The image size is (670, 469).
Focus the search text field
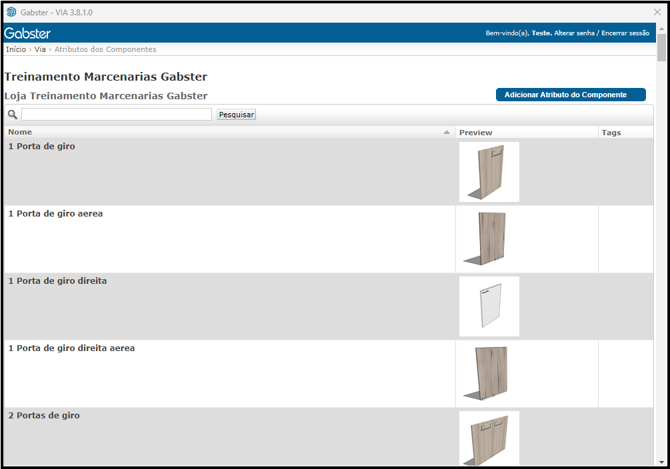(116, 115)
